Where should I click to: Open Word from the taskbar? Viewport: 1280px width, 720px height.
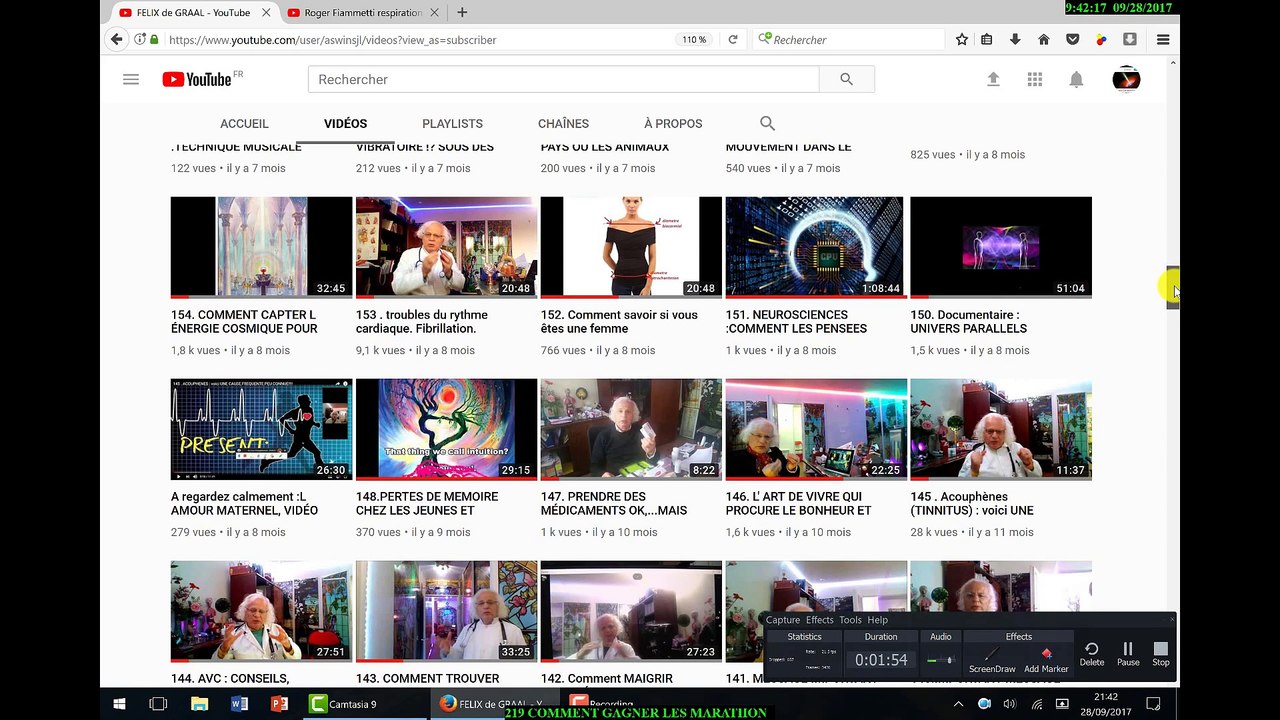pyautogui.click(x=239, y=704)
